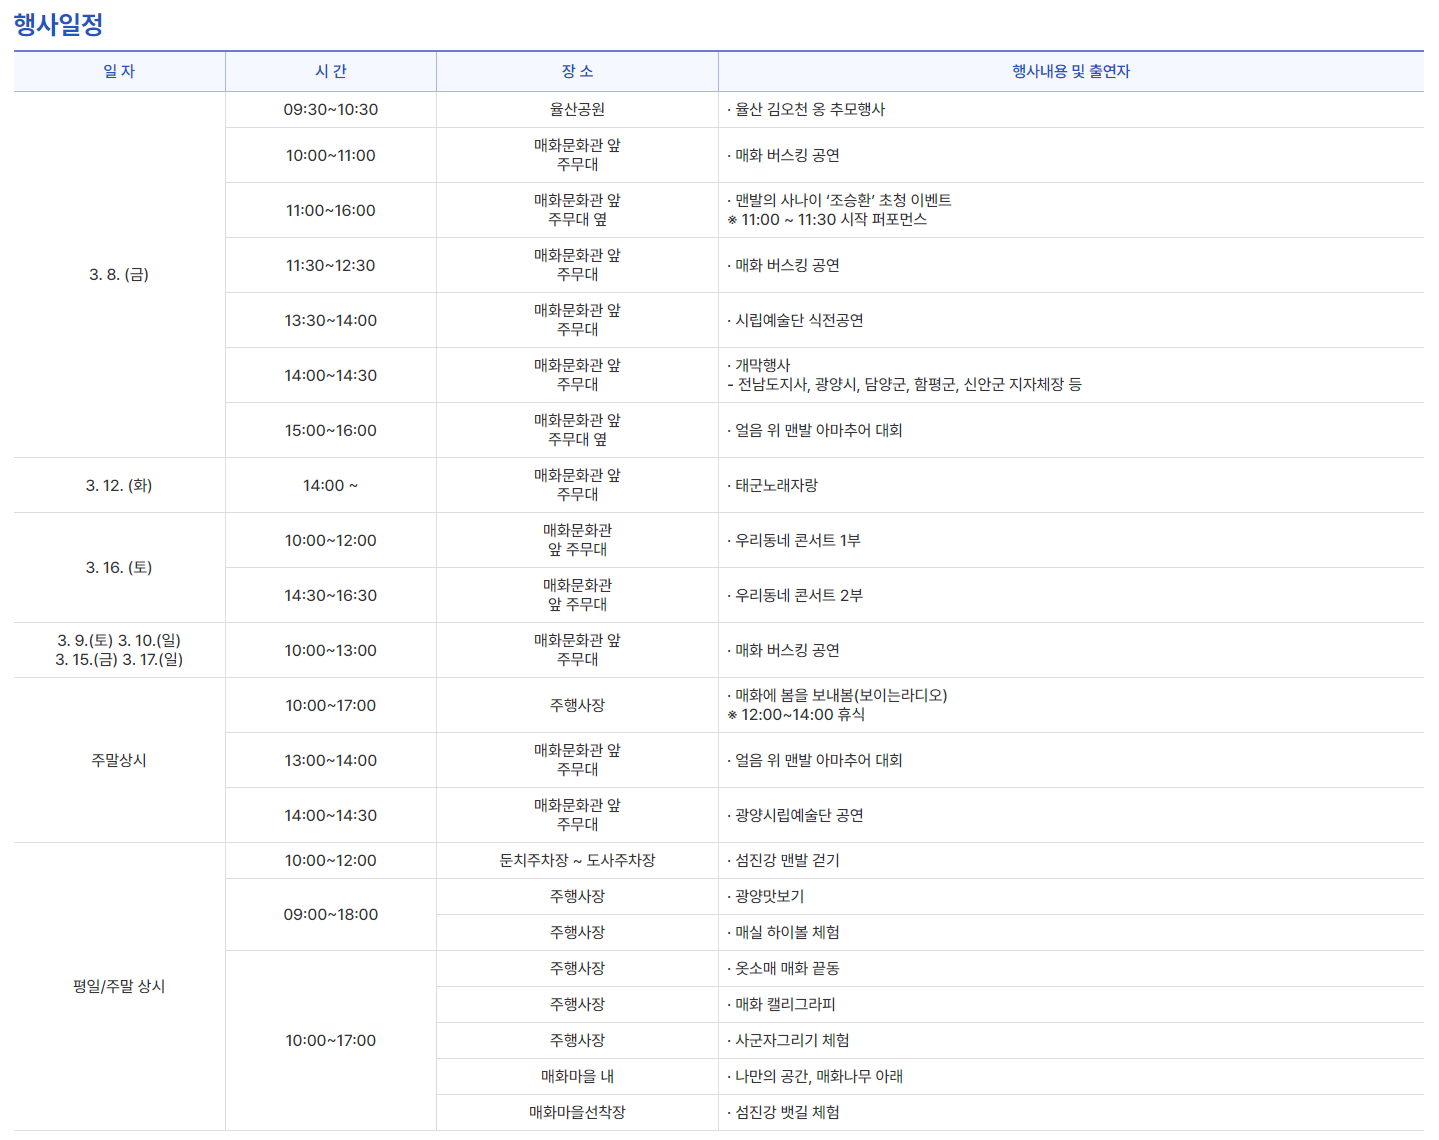Click the 평일/주말 상시 cell
Screen dimensions: 1439x1140
pyautogui.click(x=119, y=986)
